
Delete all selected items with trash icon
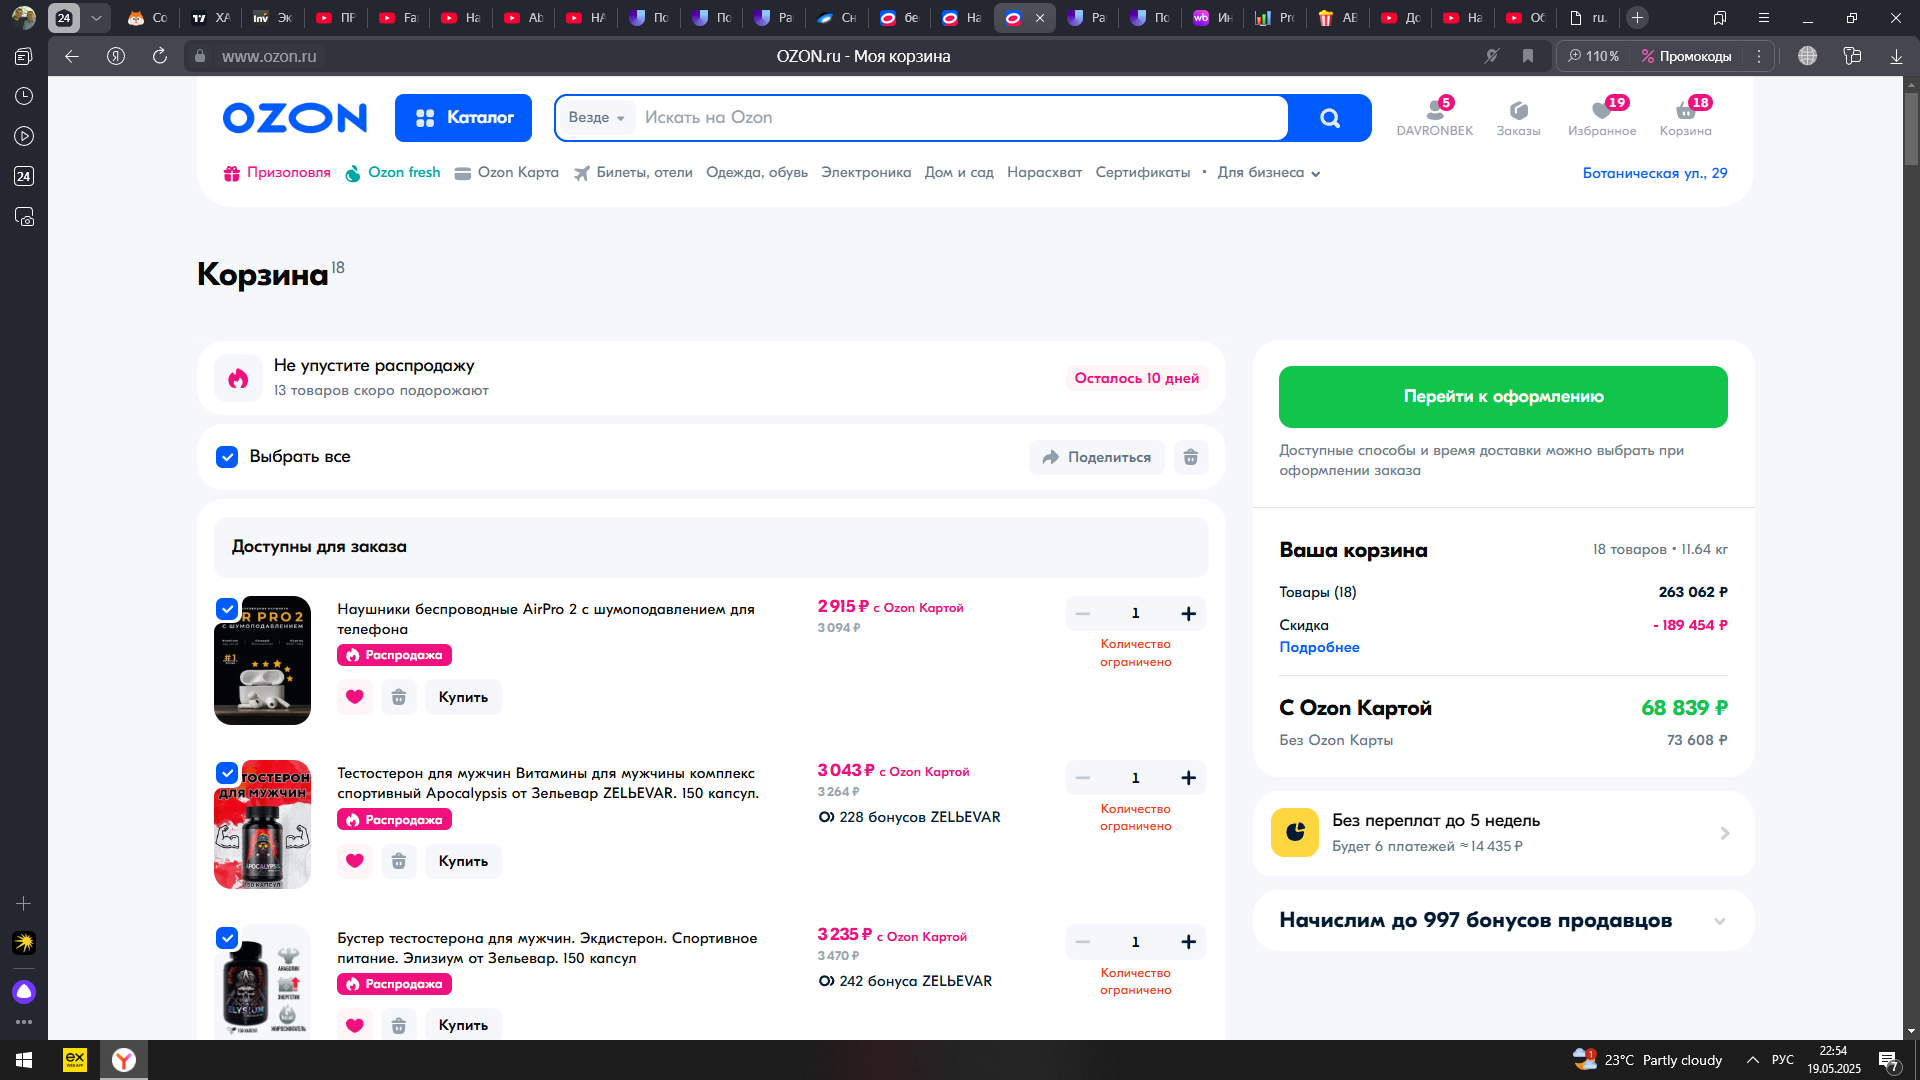pos(1191,457)
